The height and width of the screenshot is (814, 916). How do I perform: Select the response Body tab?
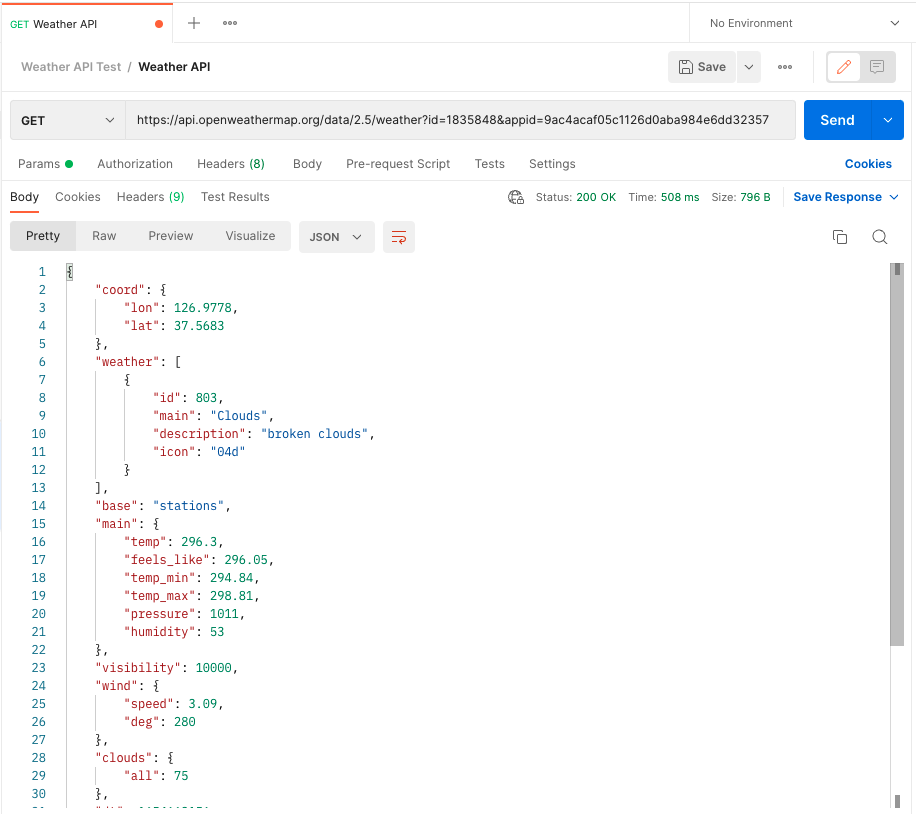(25, 197)
